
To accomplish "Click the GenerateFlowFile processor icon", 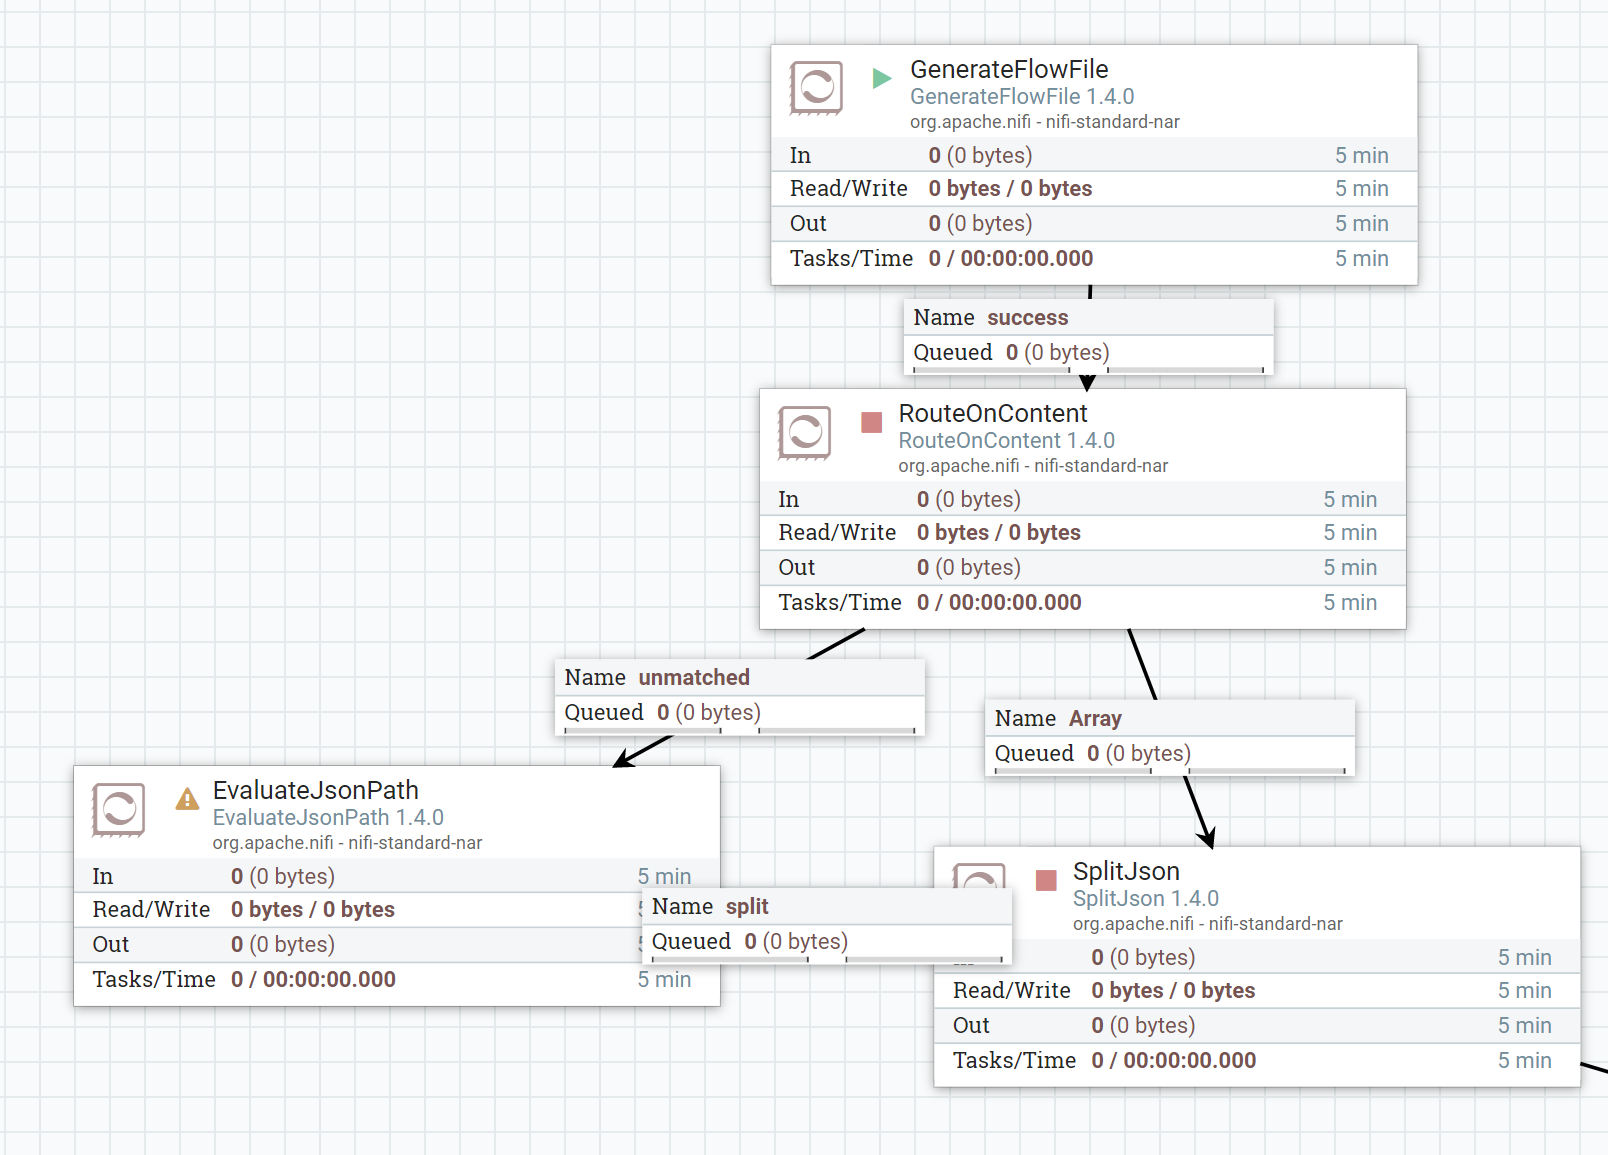I will [815, 88].
